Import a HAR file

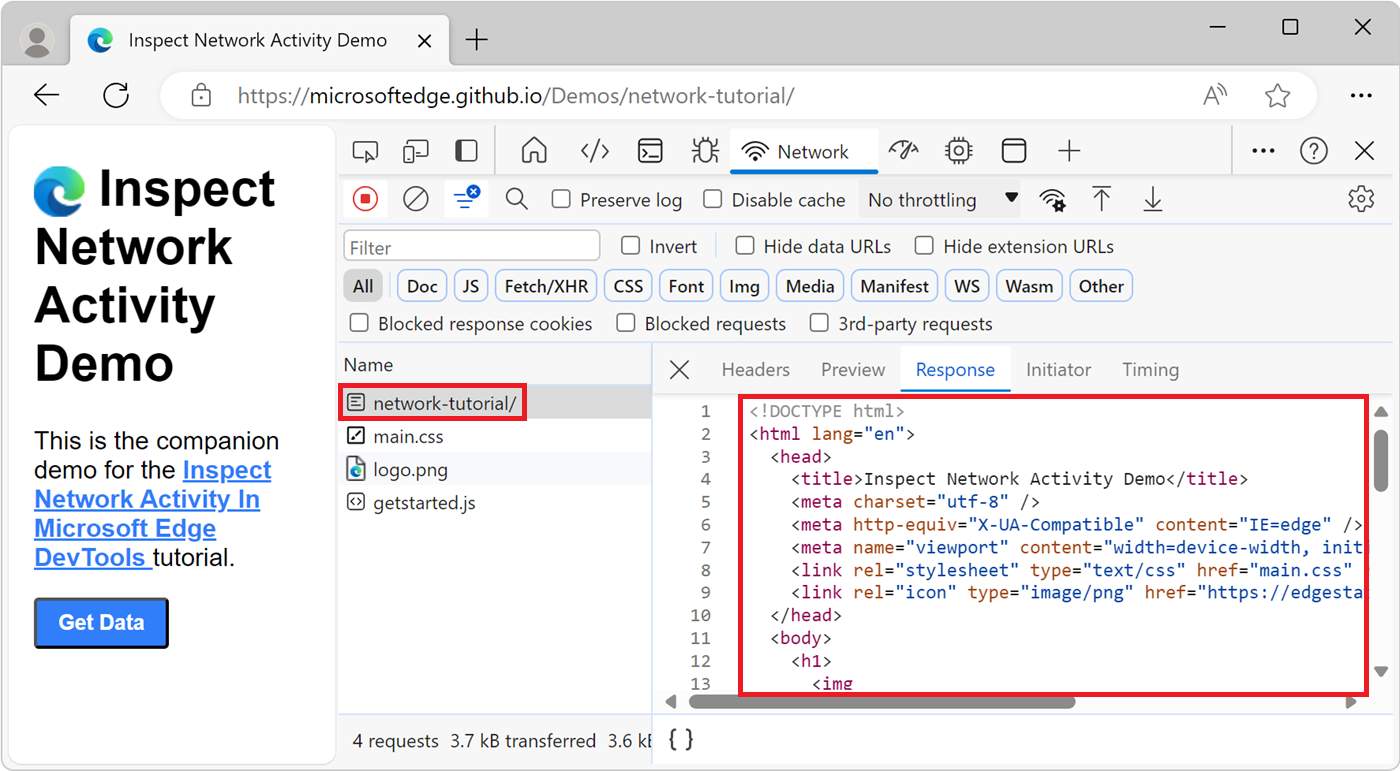tap(1102, 198)
